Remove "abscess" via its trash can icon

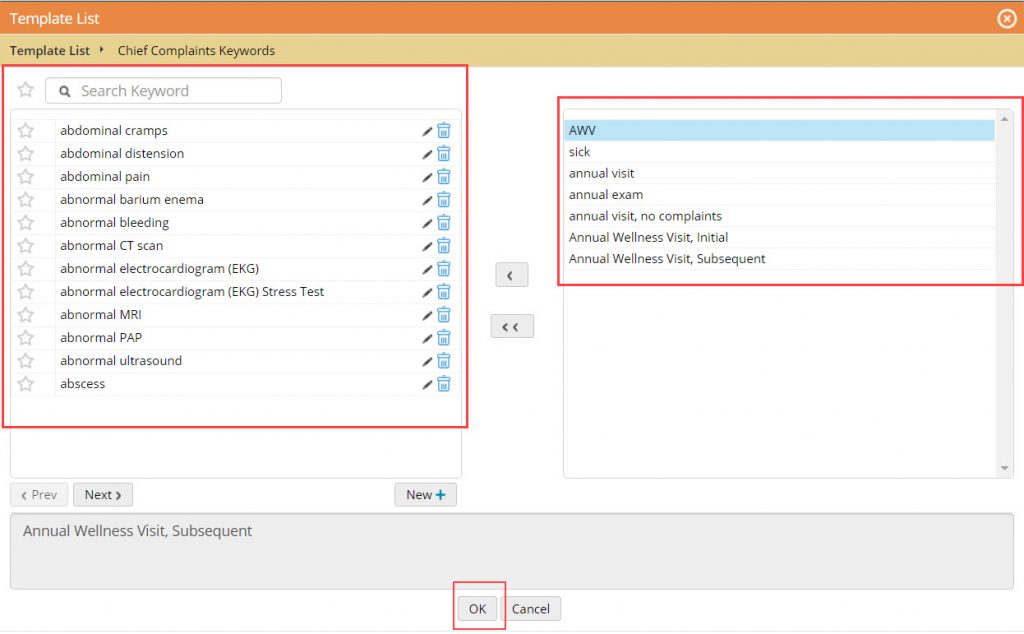[x=444, y=383]
